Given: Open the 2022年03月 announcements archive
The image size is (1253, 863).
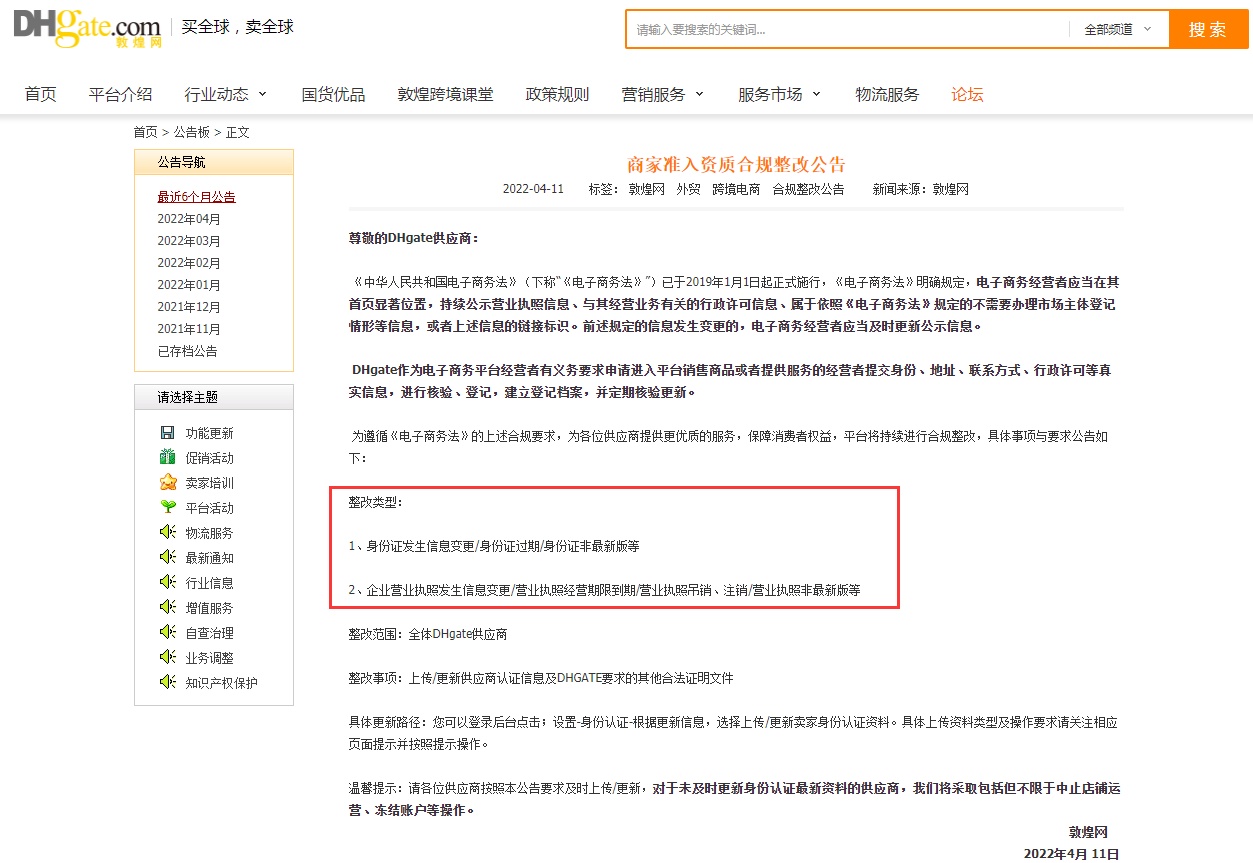Looking at the screenshot, I should point(189,241).
